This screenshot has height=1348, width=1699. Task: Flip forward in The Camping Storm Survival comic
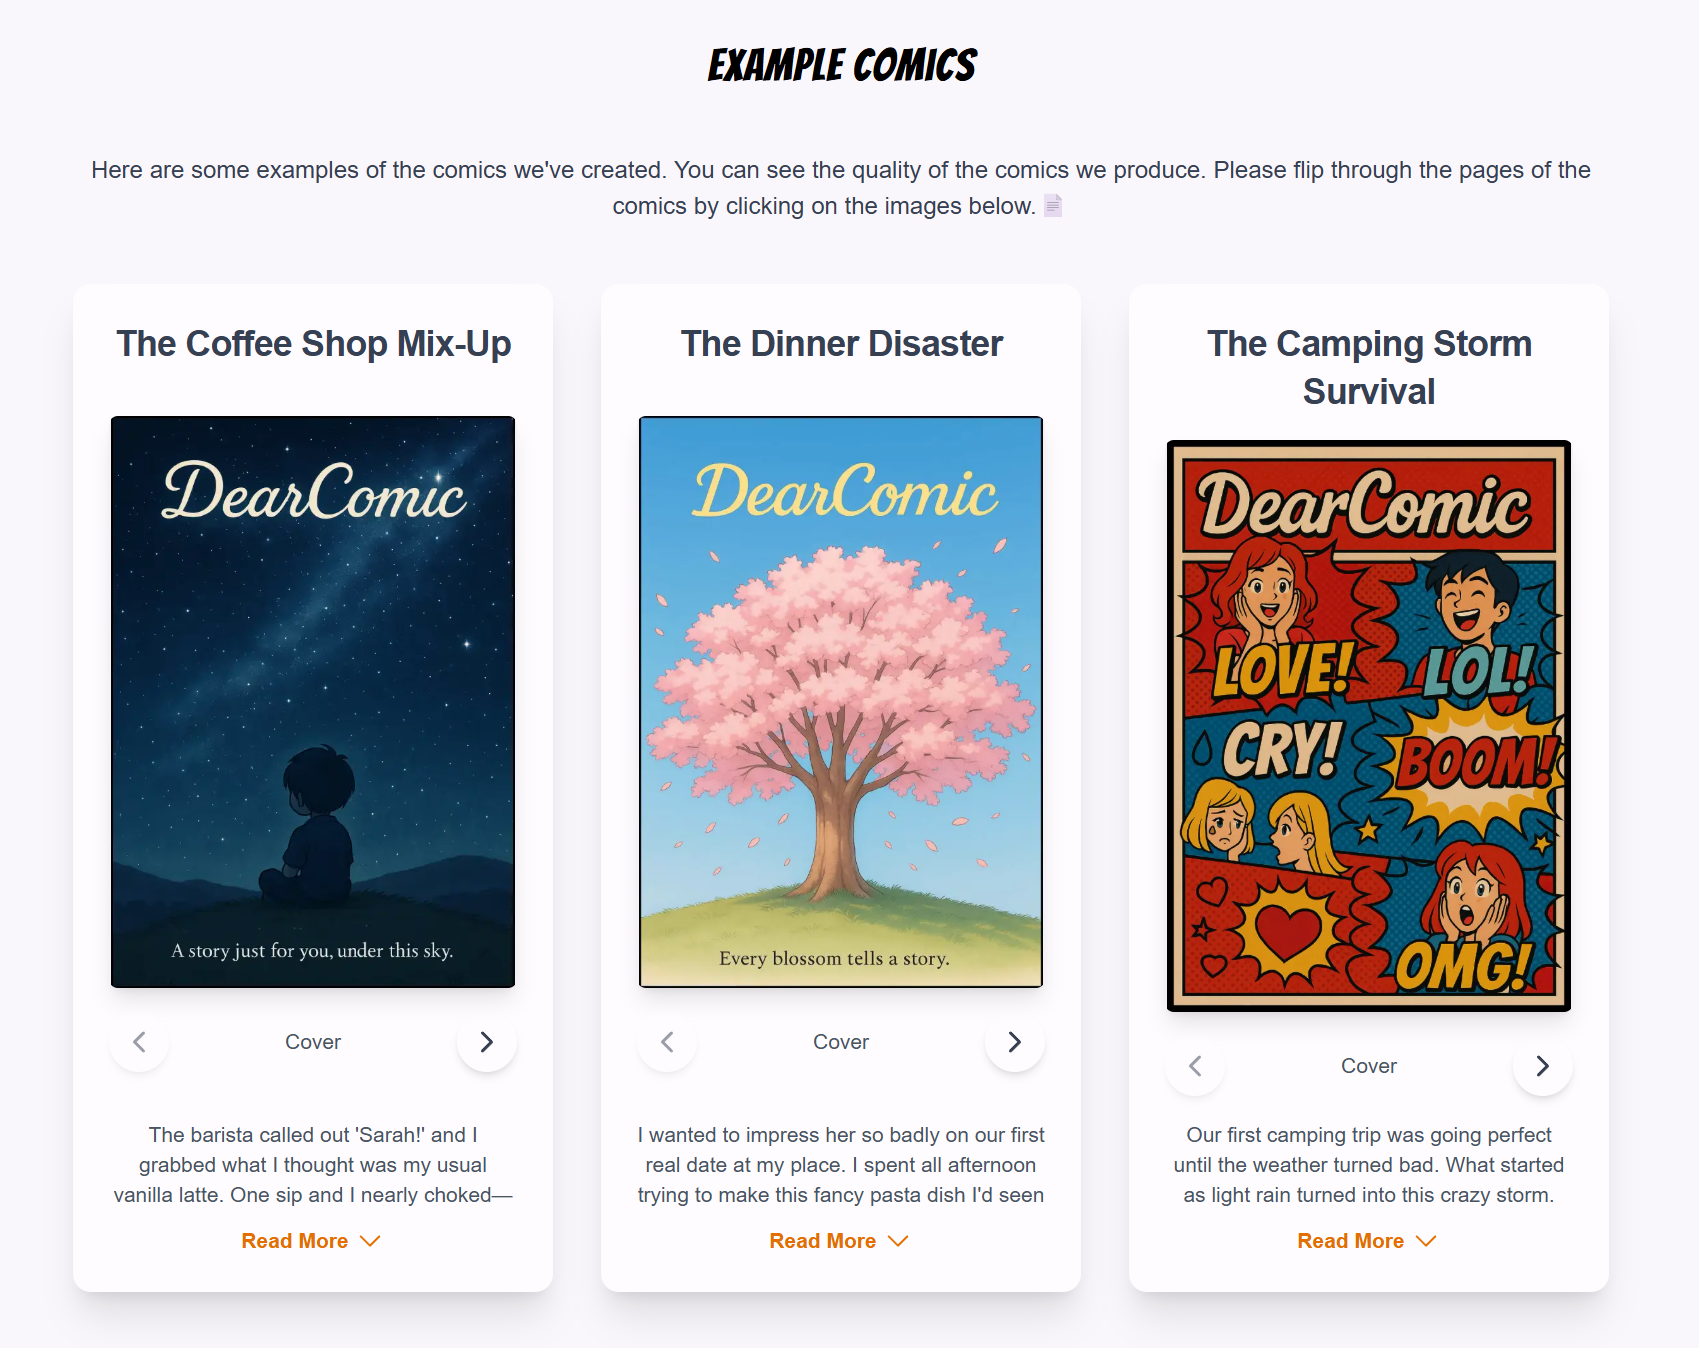pos(1543,1066)
